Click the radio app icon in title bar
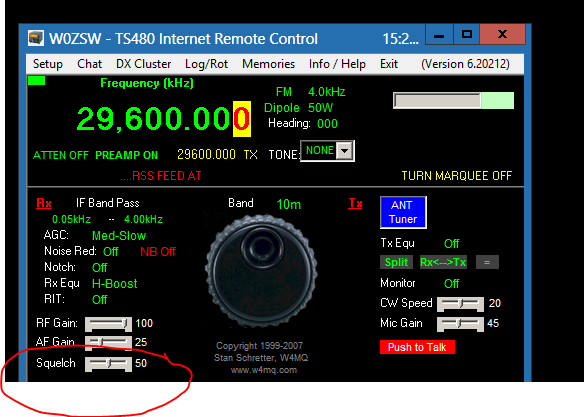The width and height of the screenshot is (584, 417). coord(36,38)
